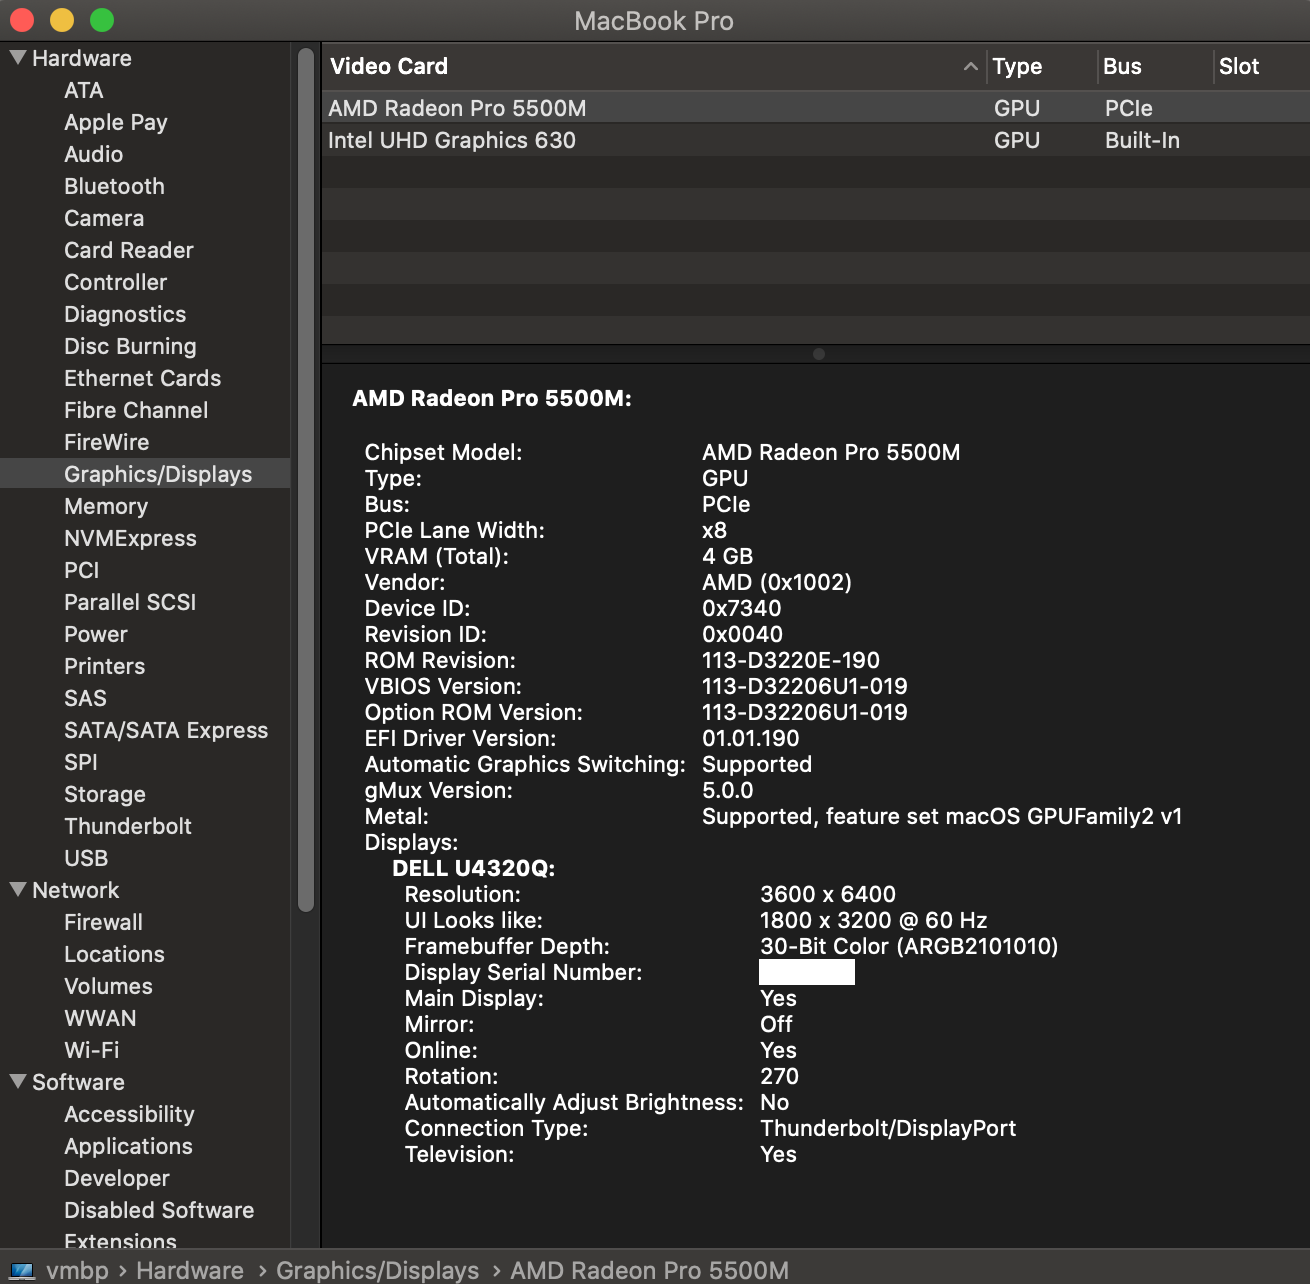Show Power information

tap(96, 634)
